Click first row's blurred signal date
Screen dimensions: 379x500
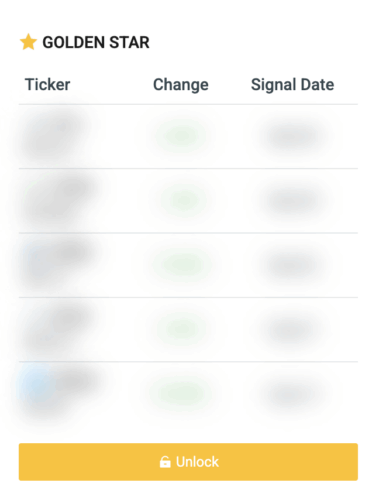click(x=293, y=136)
